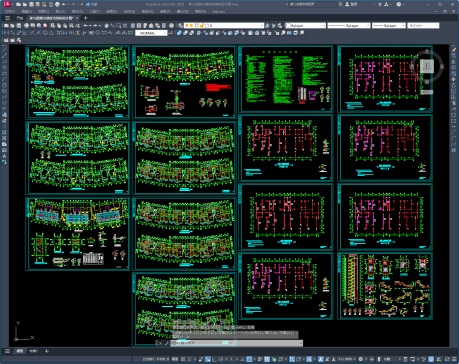This screenshot has width=459, height=364.
Task: Toggle Clean Screen in status bar
Action: tap(447, 359)
